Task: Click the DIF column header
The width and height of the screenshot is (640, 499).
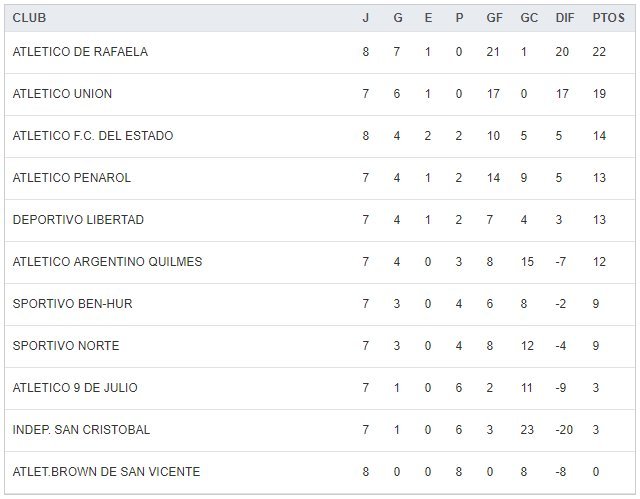Action: 564,18
